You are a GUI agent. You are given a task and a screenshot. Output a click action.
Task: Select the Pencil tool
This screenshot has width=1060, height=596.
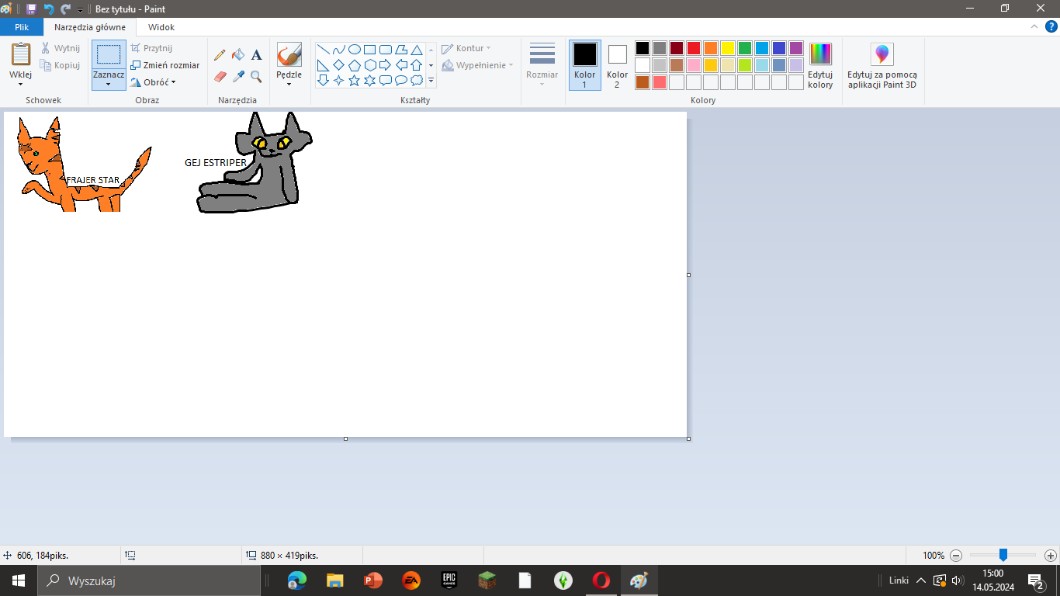point(220,56)
